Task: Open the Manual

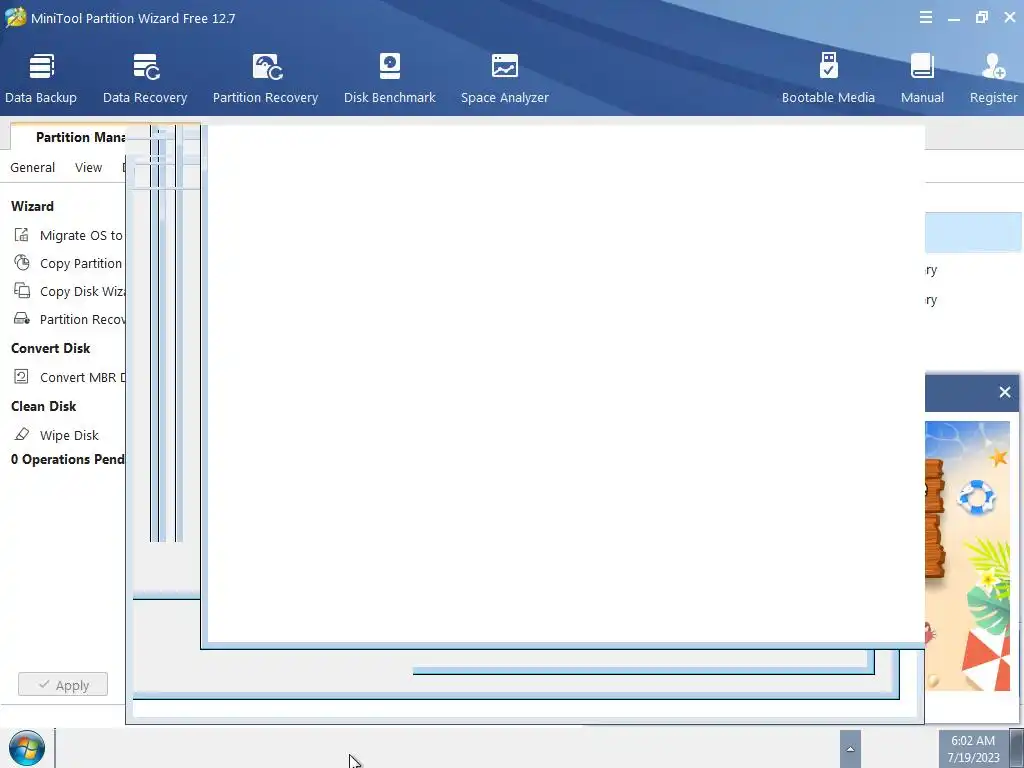Action: [x=922, y=78]
